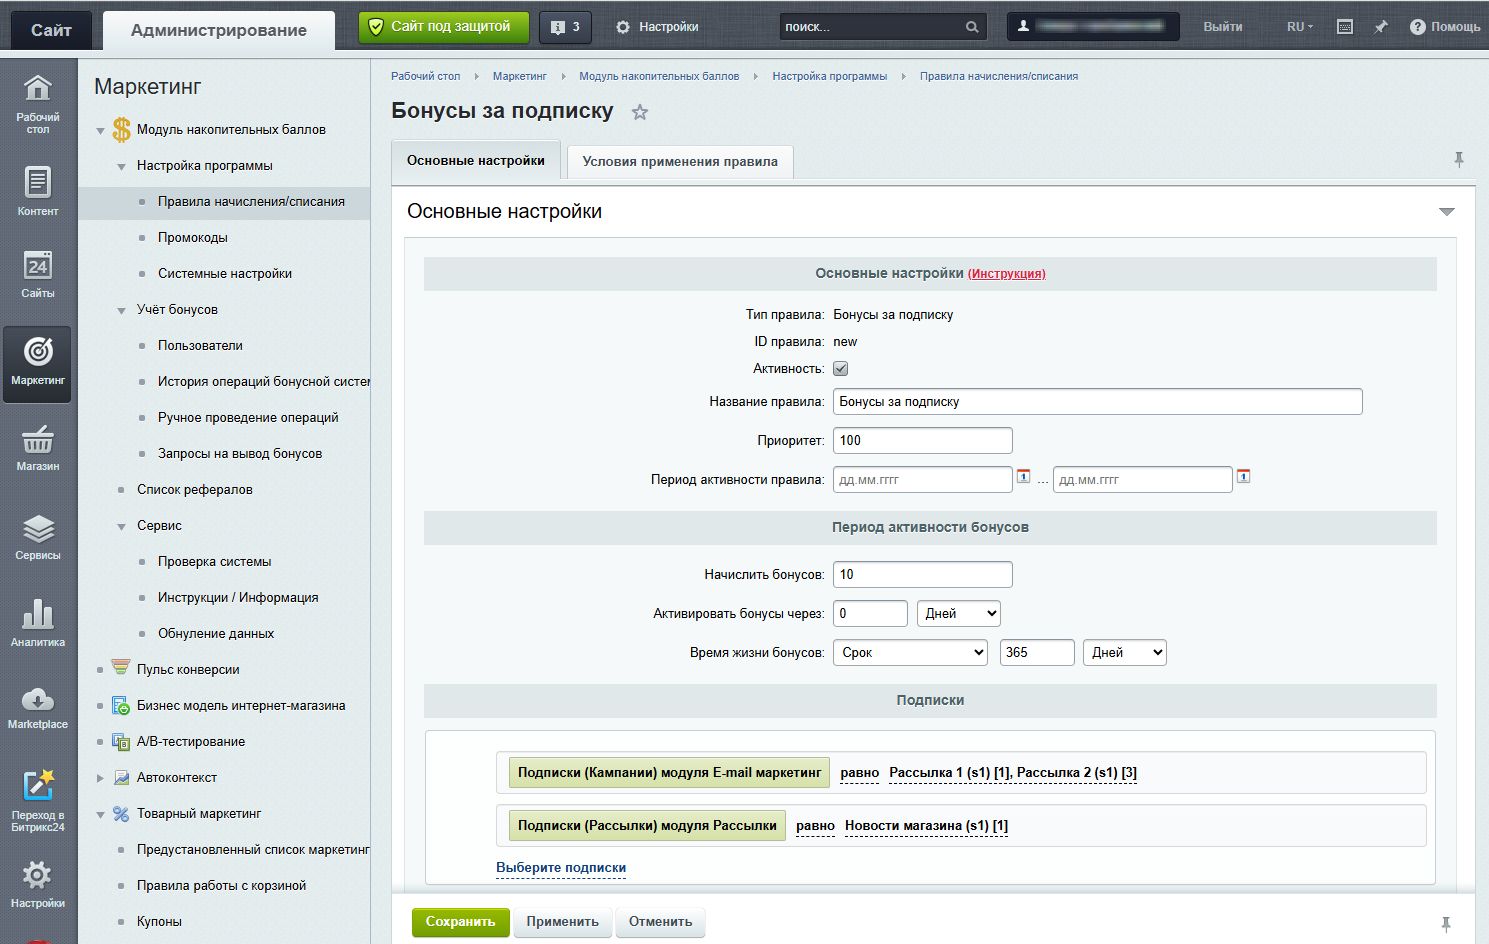Image resolution: width=1489 pixels, height=944 pixels.
Task: Pin the tab panel with pushpin
Action: coord(1459,159)
